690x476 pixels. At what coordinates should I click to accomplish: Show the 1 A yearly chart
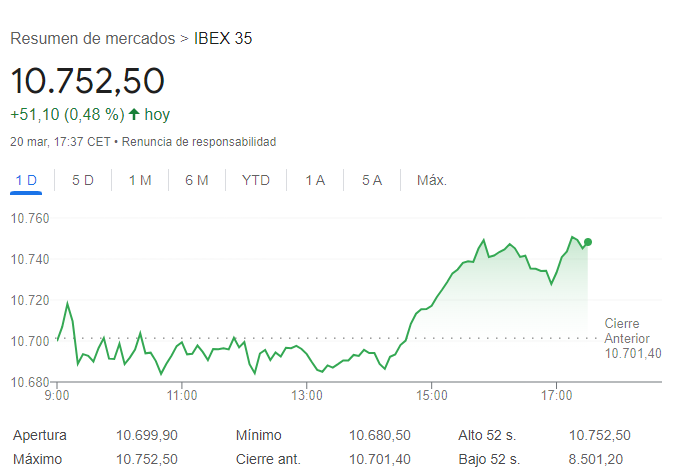pyautogui.click(x=315, y=180)
